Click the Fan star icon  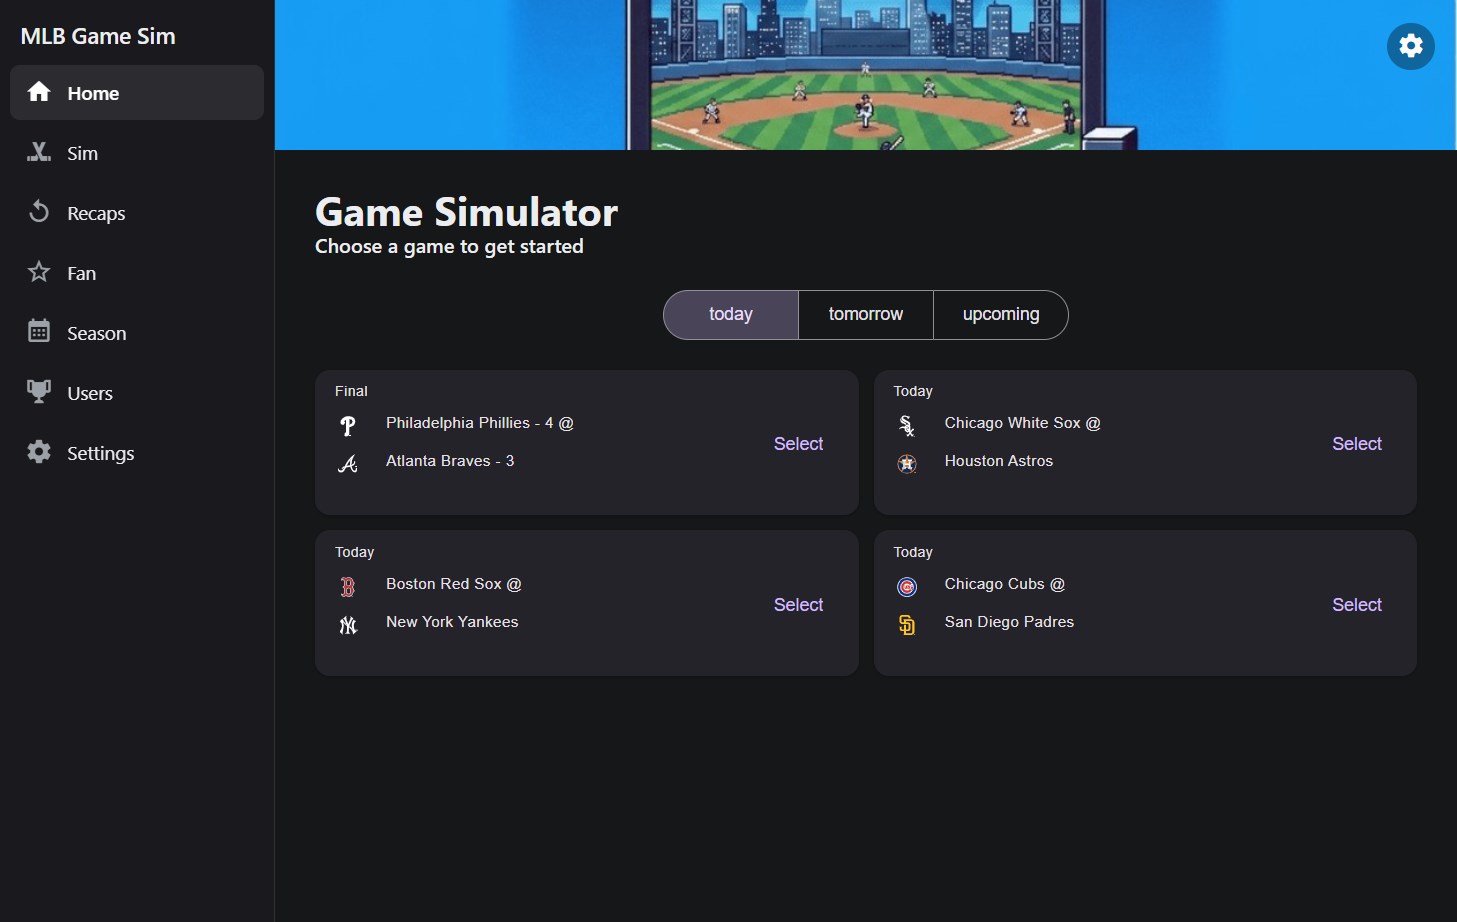tap(39, 272)
